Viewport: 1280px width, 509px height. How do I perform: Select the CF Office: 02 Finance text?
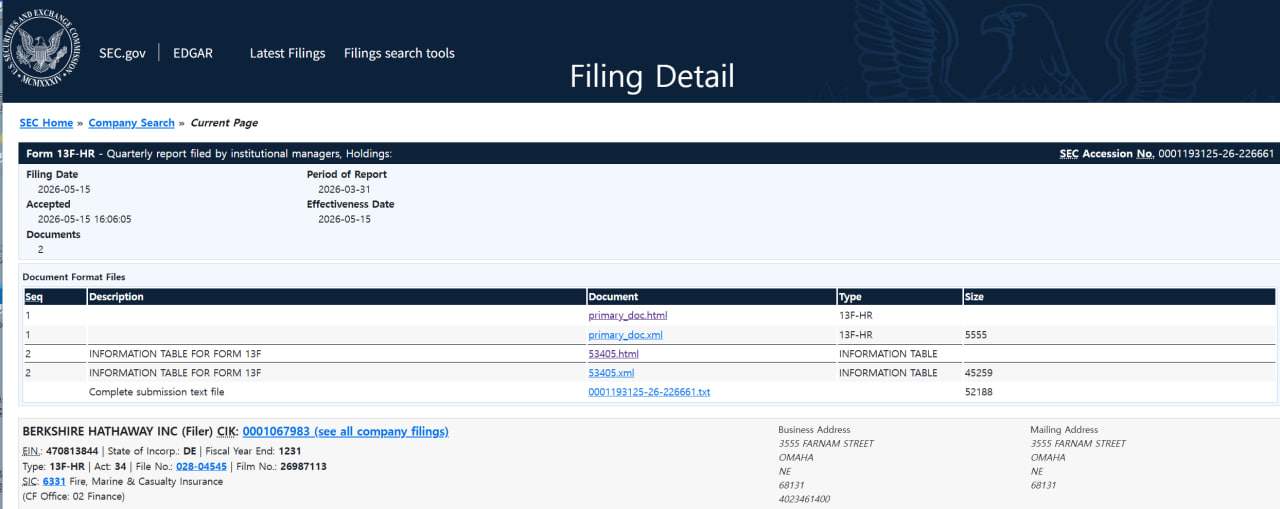point(74,497)
